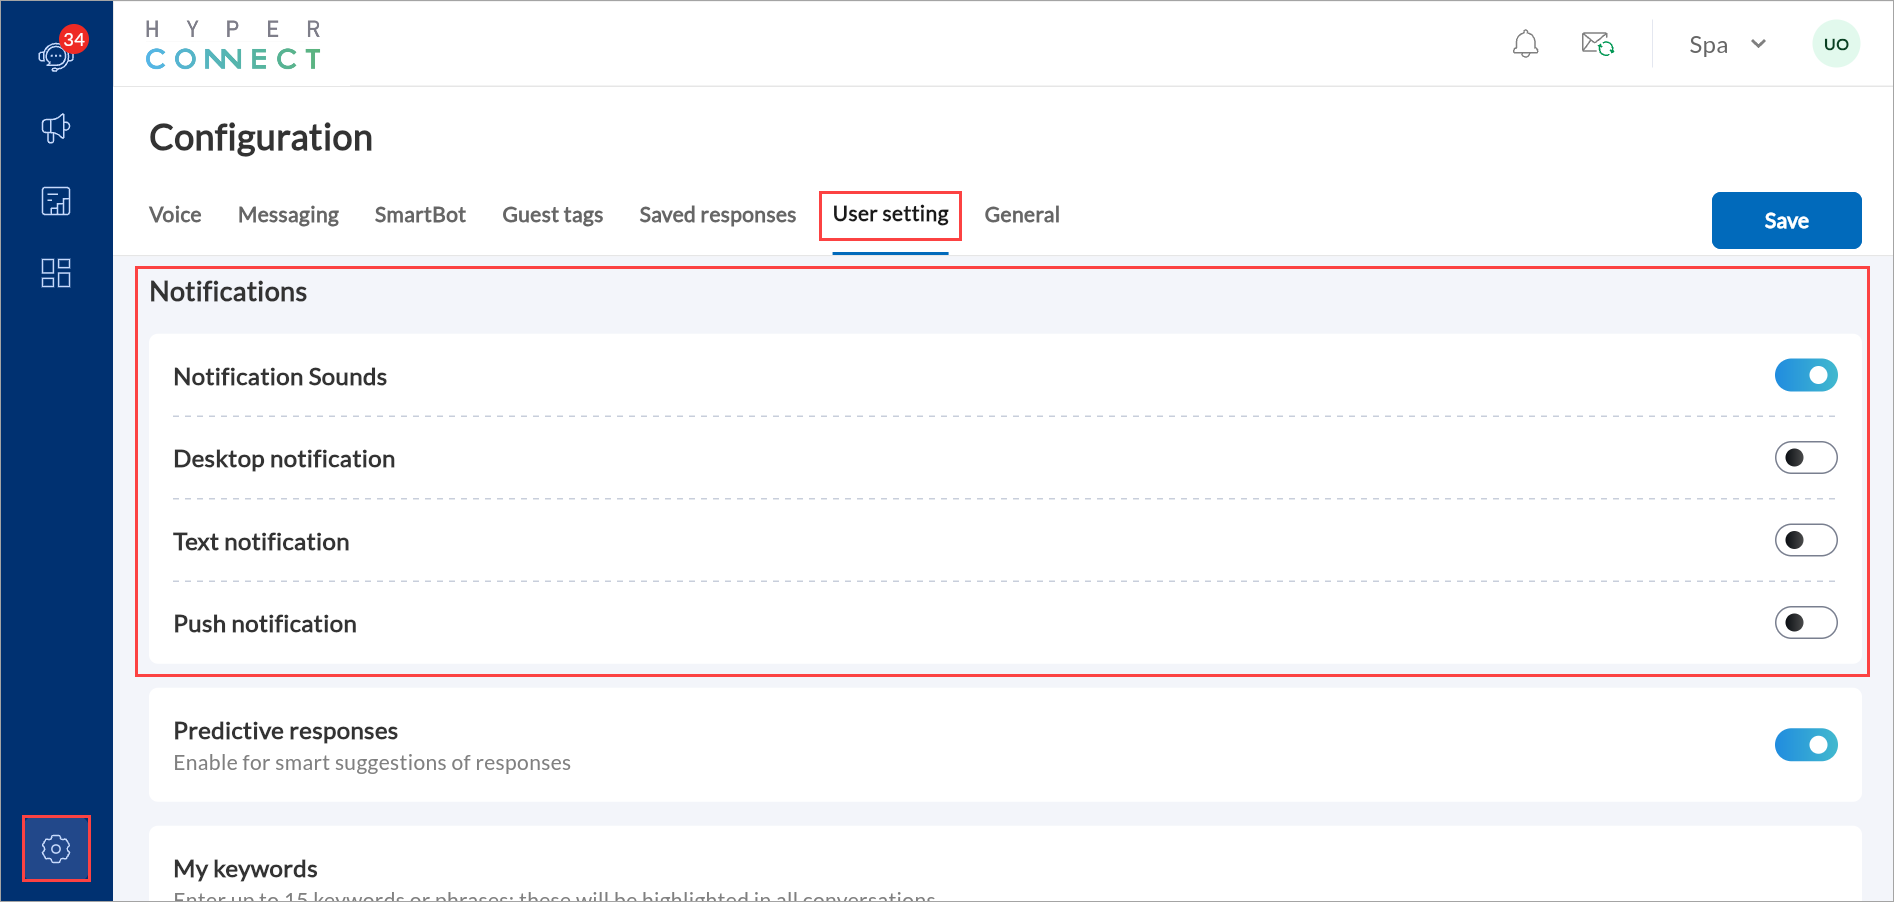Open the settings gear icon in sidebar
The image size is (1894, 902).
pyautogui.click(x=56, y=849)
